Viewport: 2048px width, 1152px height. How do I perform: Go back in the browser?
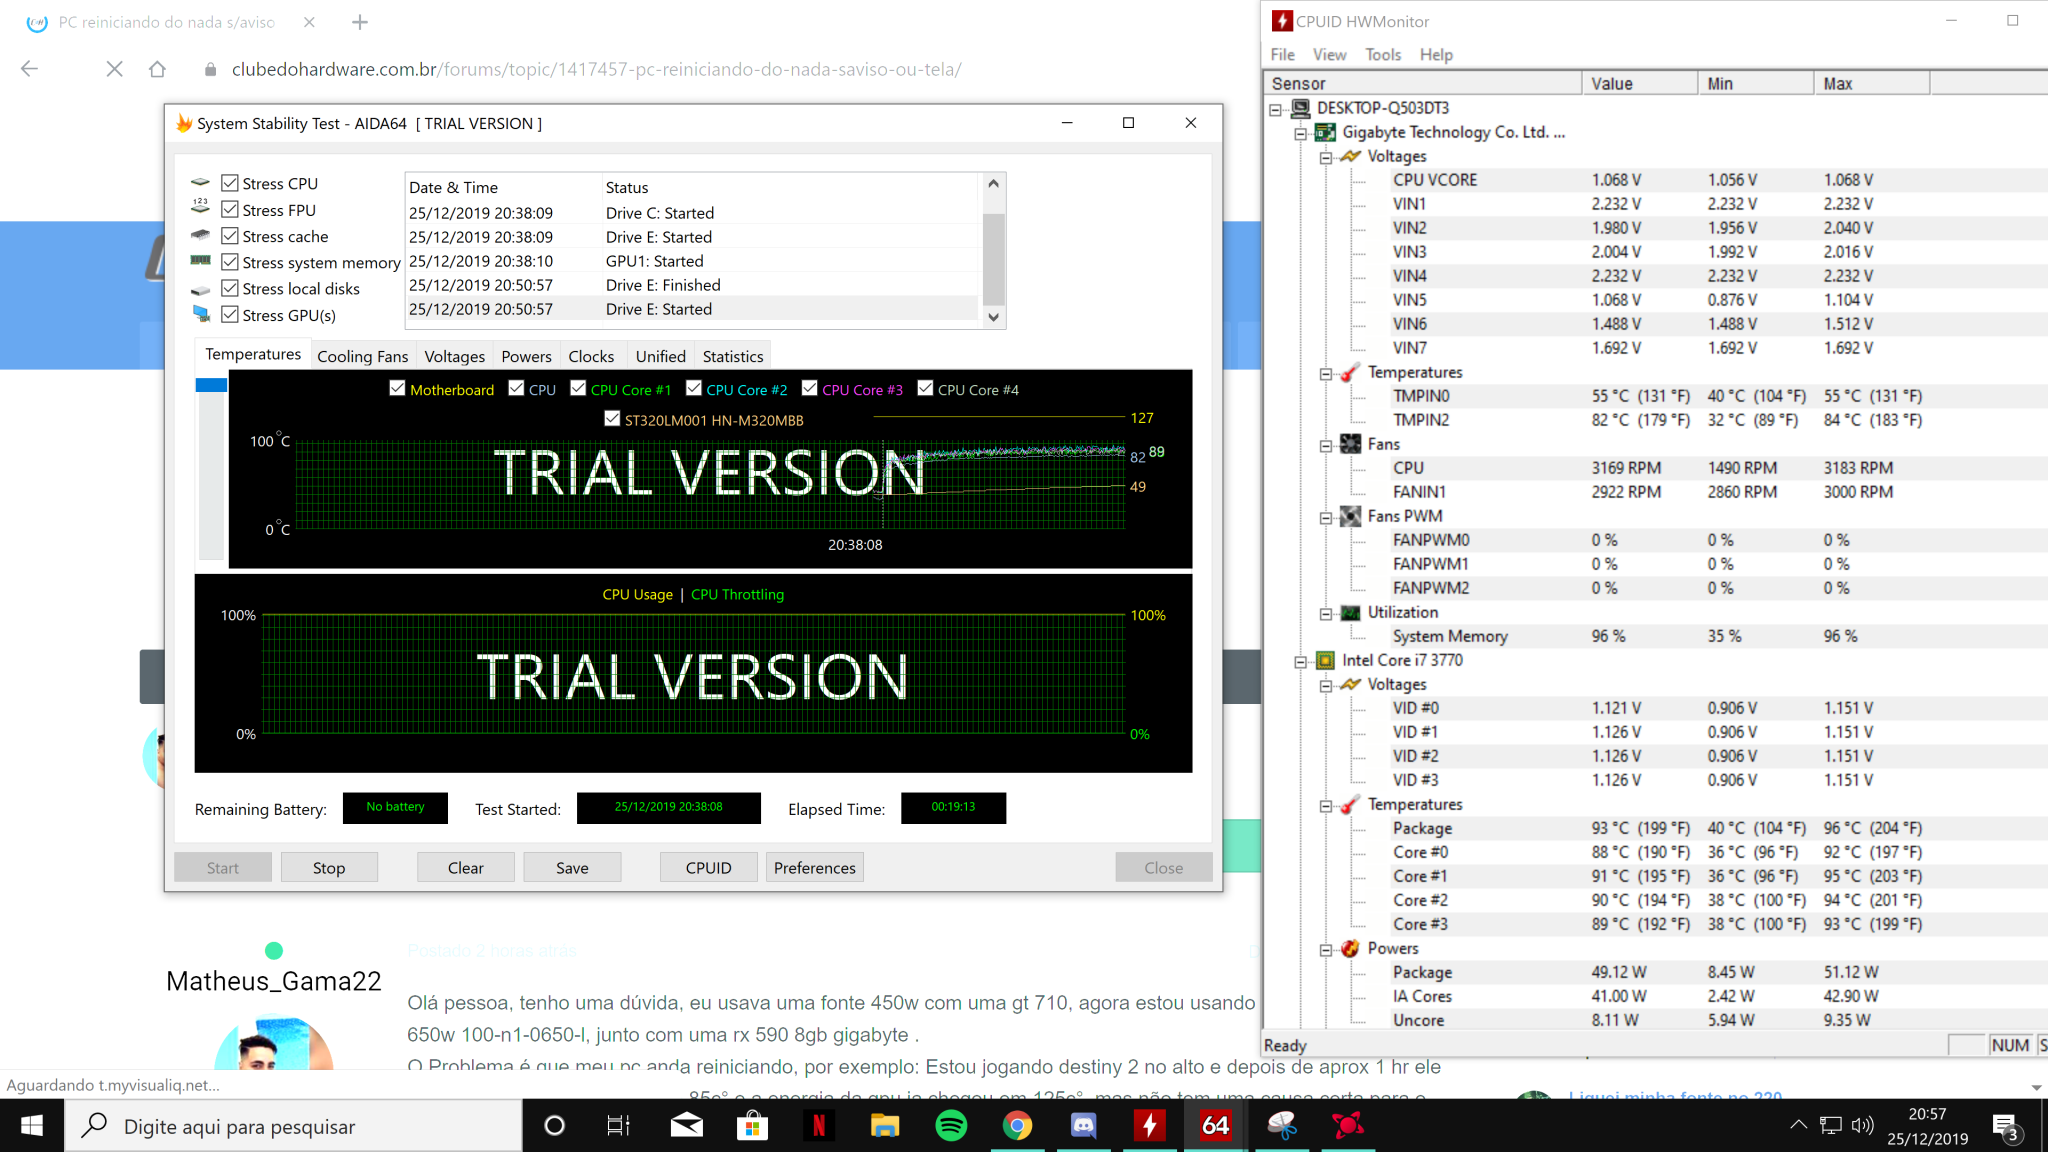30,69
